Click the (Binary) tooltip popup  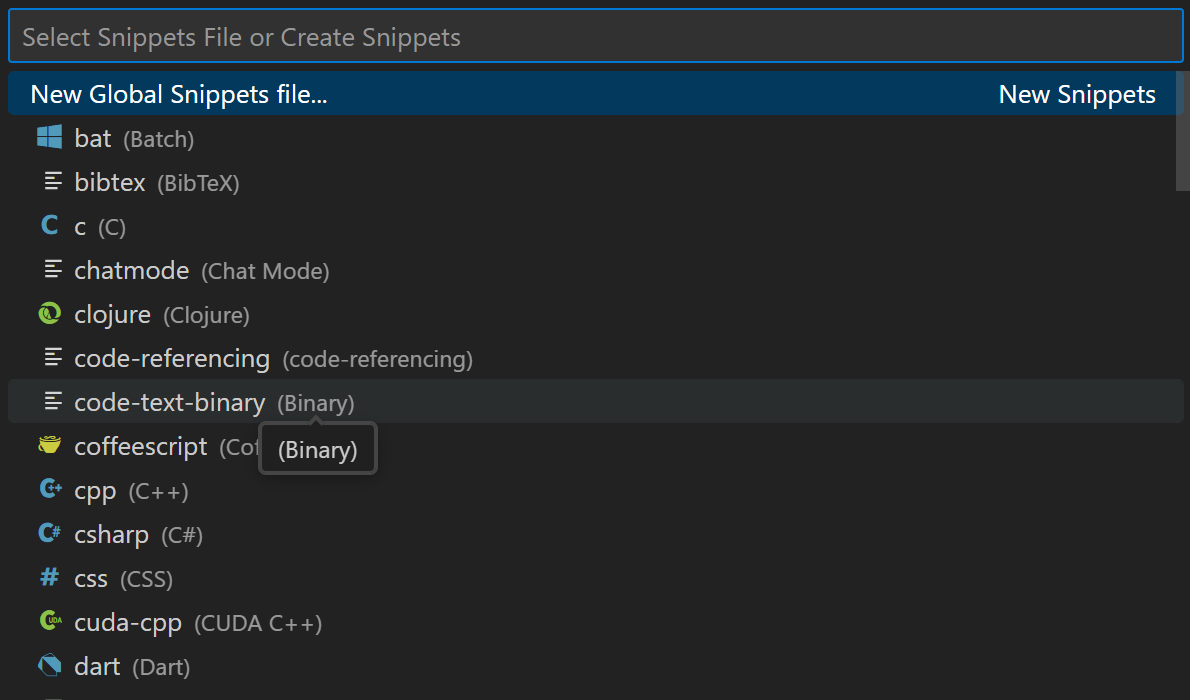pos(318,449)
